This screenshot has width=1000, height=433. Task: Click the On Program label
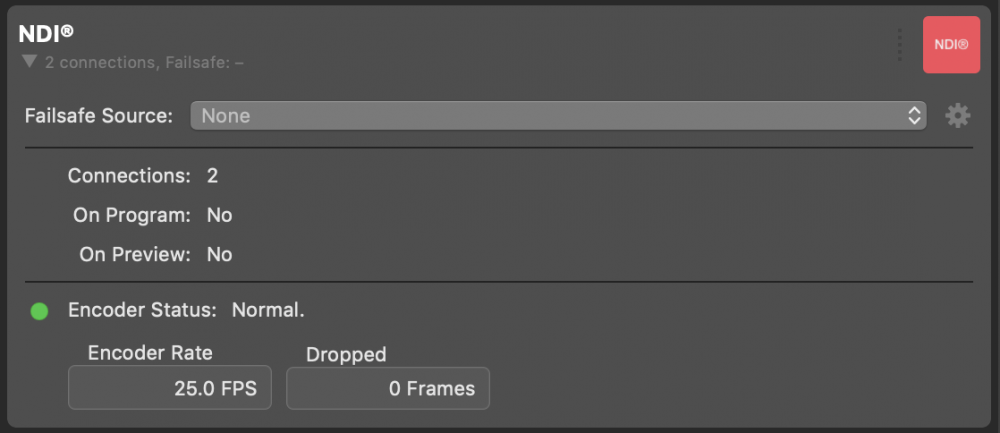tap(132, 216)
